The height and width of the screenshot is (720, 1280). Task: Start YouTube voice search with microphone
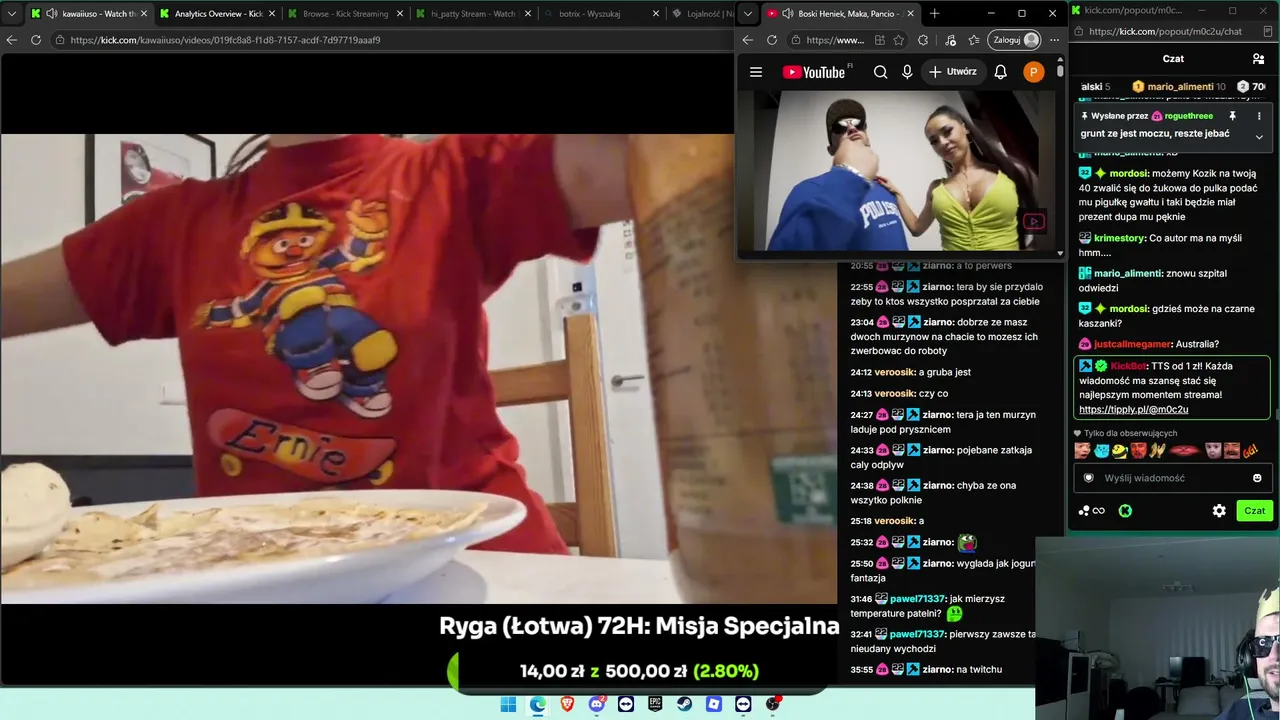pos(907,72)
